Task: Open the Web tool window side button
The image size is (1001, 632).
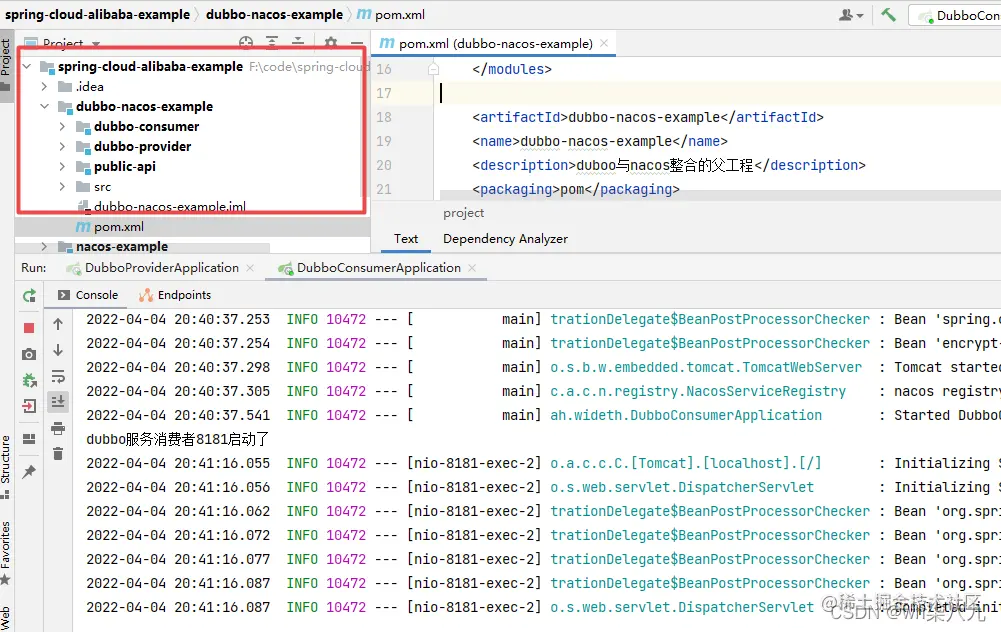Action: point(6,618)
